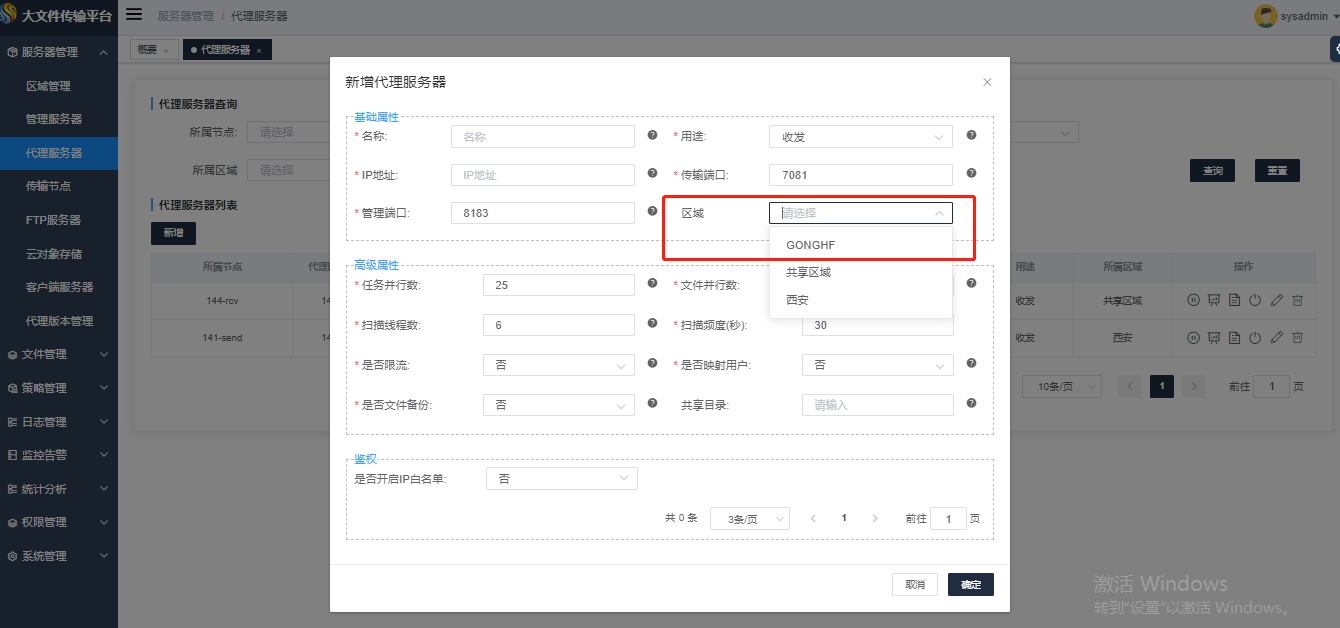Click power icon in 141-send row

point(1255,338)
